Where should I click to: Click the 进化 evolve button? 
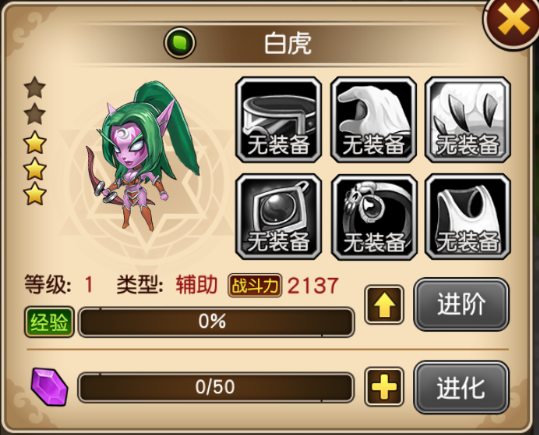pyautogui.click(x=461, y=387)
